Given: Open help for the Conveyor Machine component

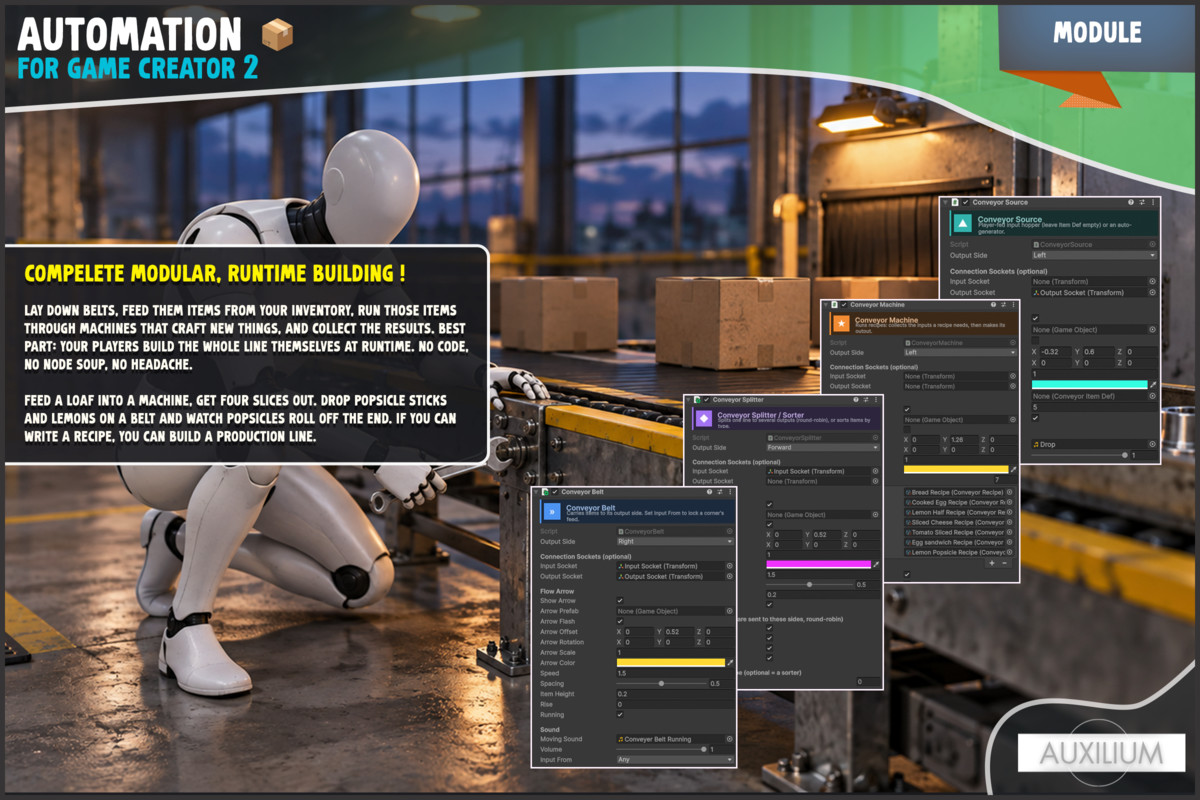Looking at the screenshot, I should [993, 305].
